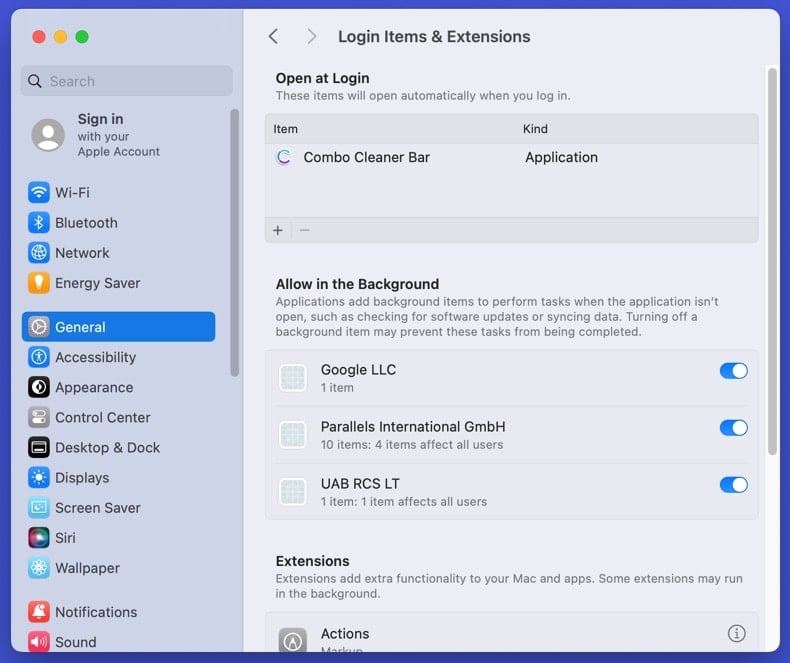The height and width of the screenshot is (663, 790).
Task: Show info for the Actions extension
Action: coord(737,633)
